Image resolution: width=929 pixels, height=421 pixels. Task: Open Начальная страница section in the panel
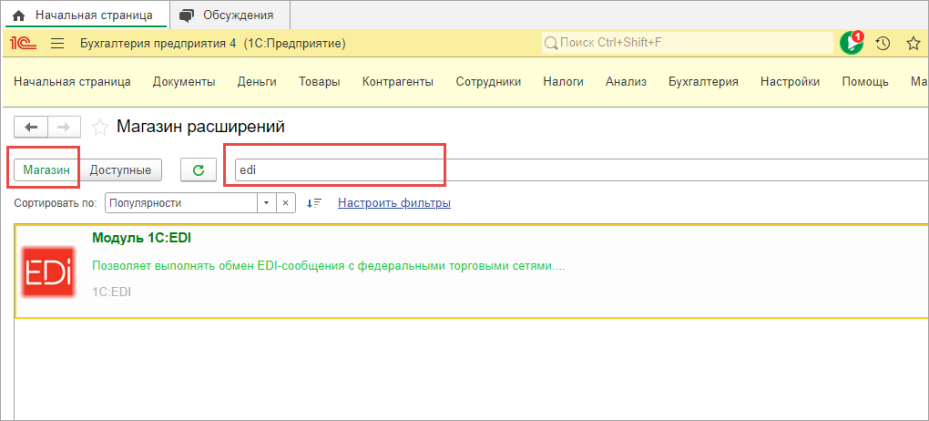point(72,82)
